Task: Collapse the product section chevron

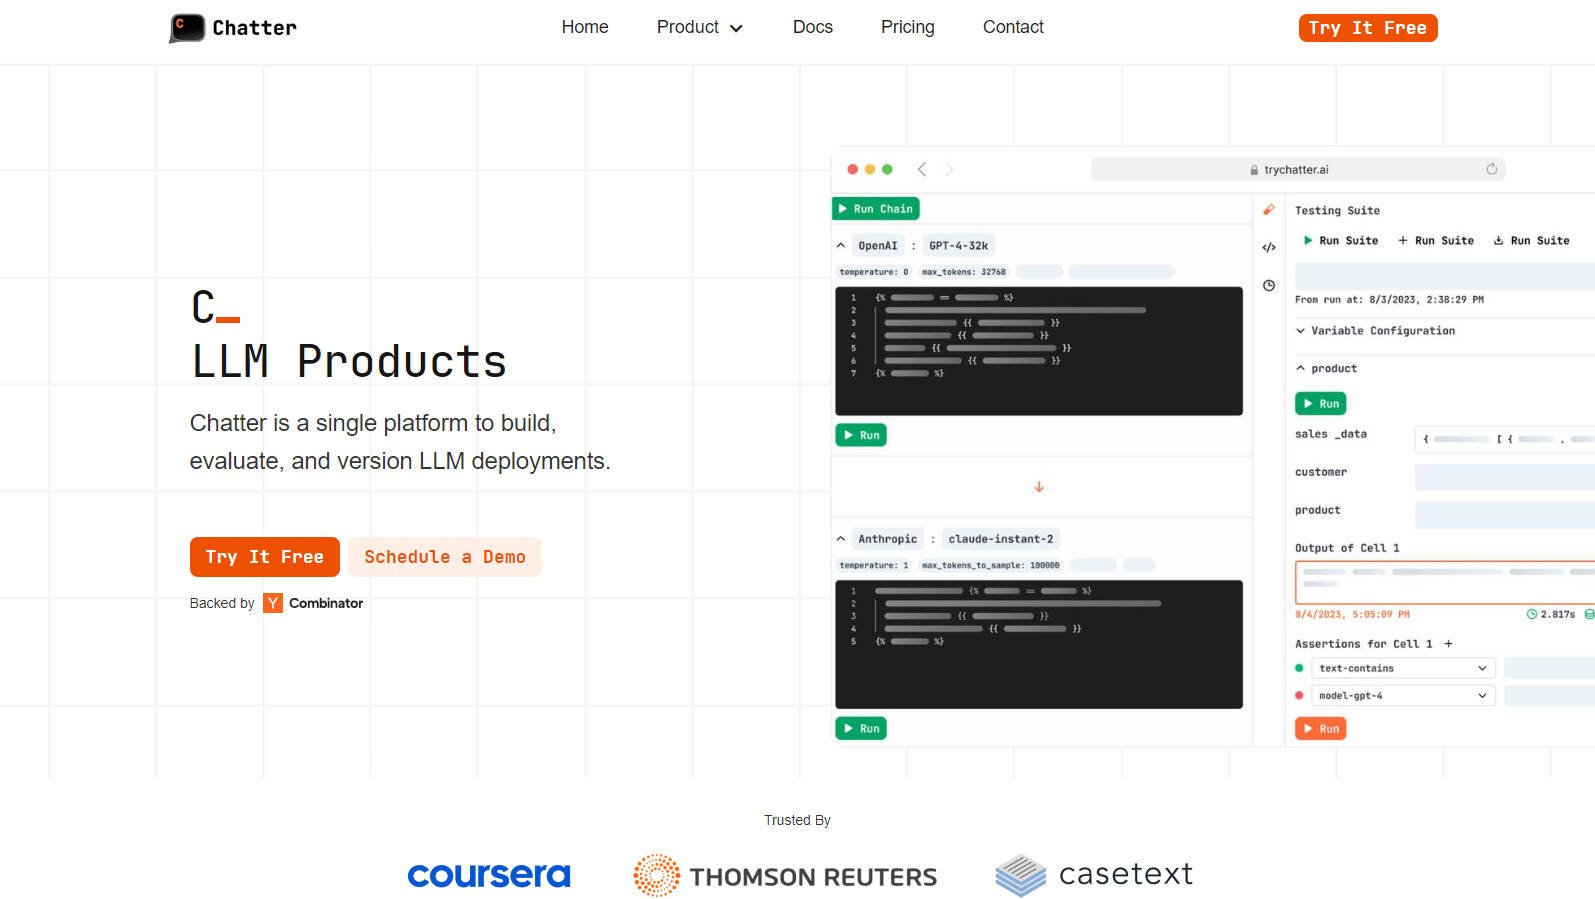Action: tap(1301, 369)
